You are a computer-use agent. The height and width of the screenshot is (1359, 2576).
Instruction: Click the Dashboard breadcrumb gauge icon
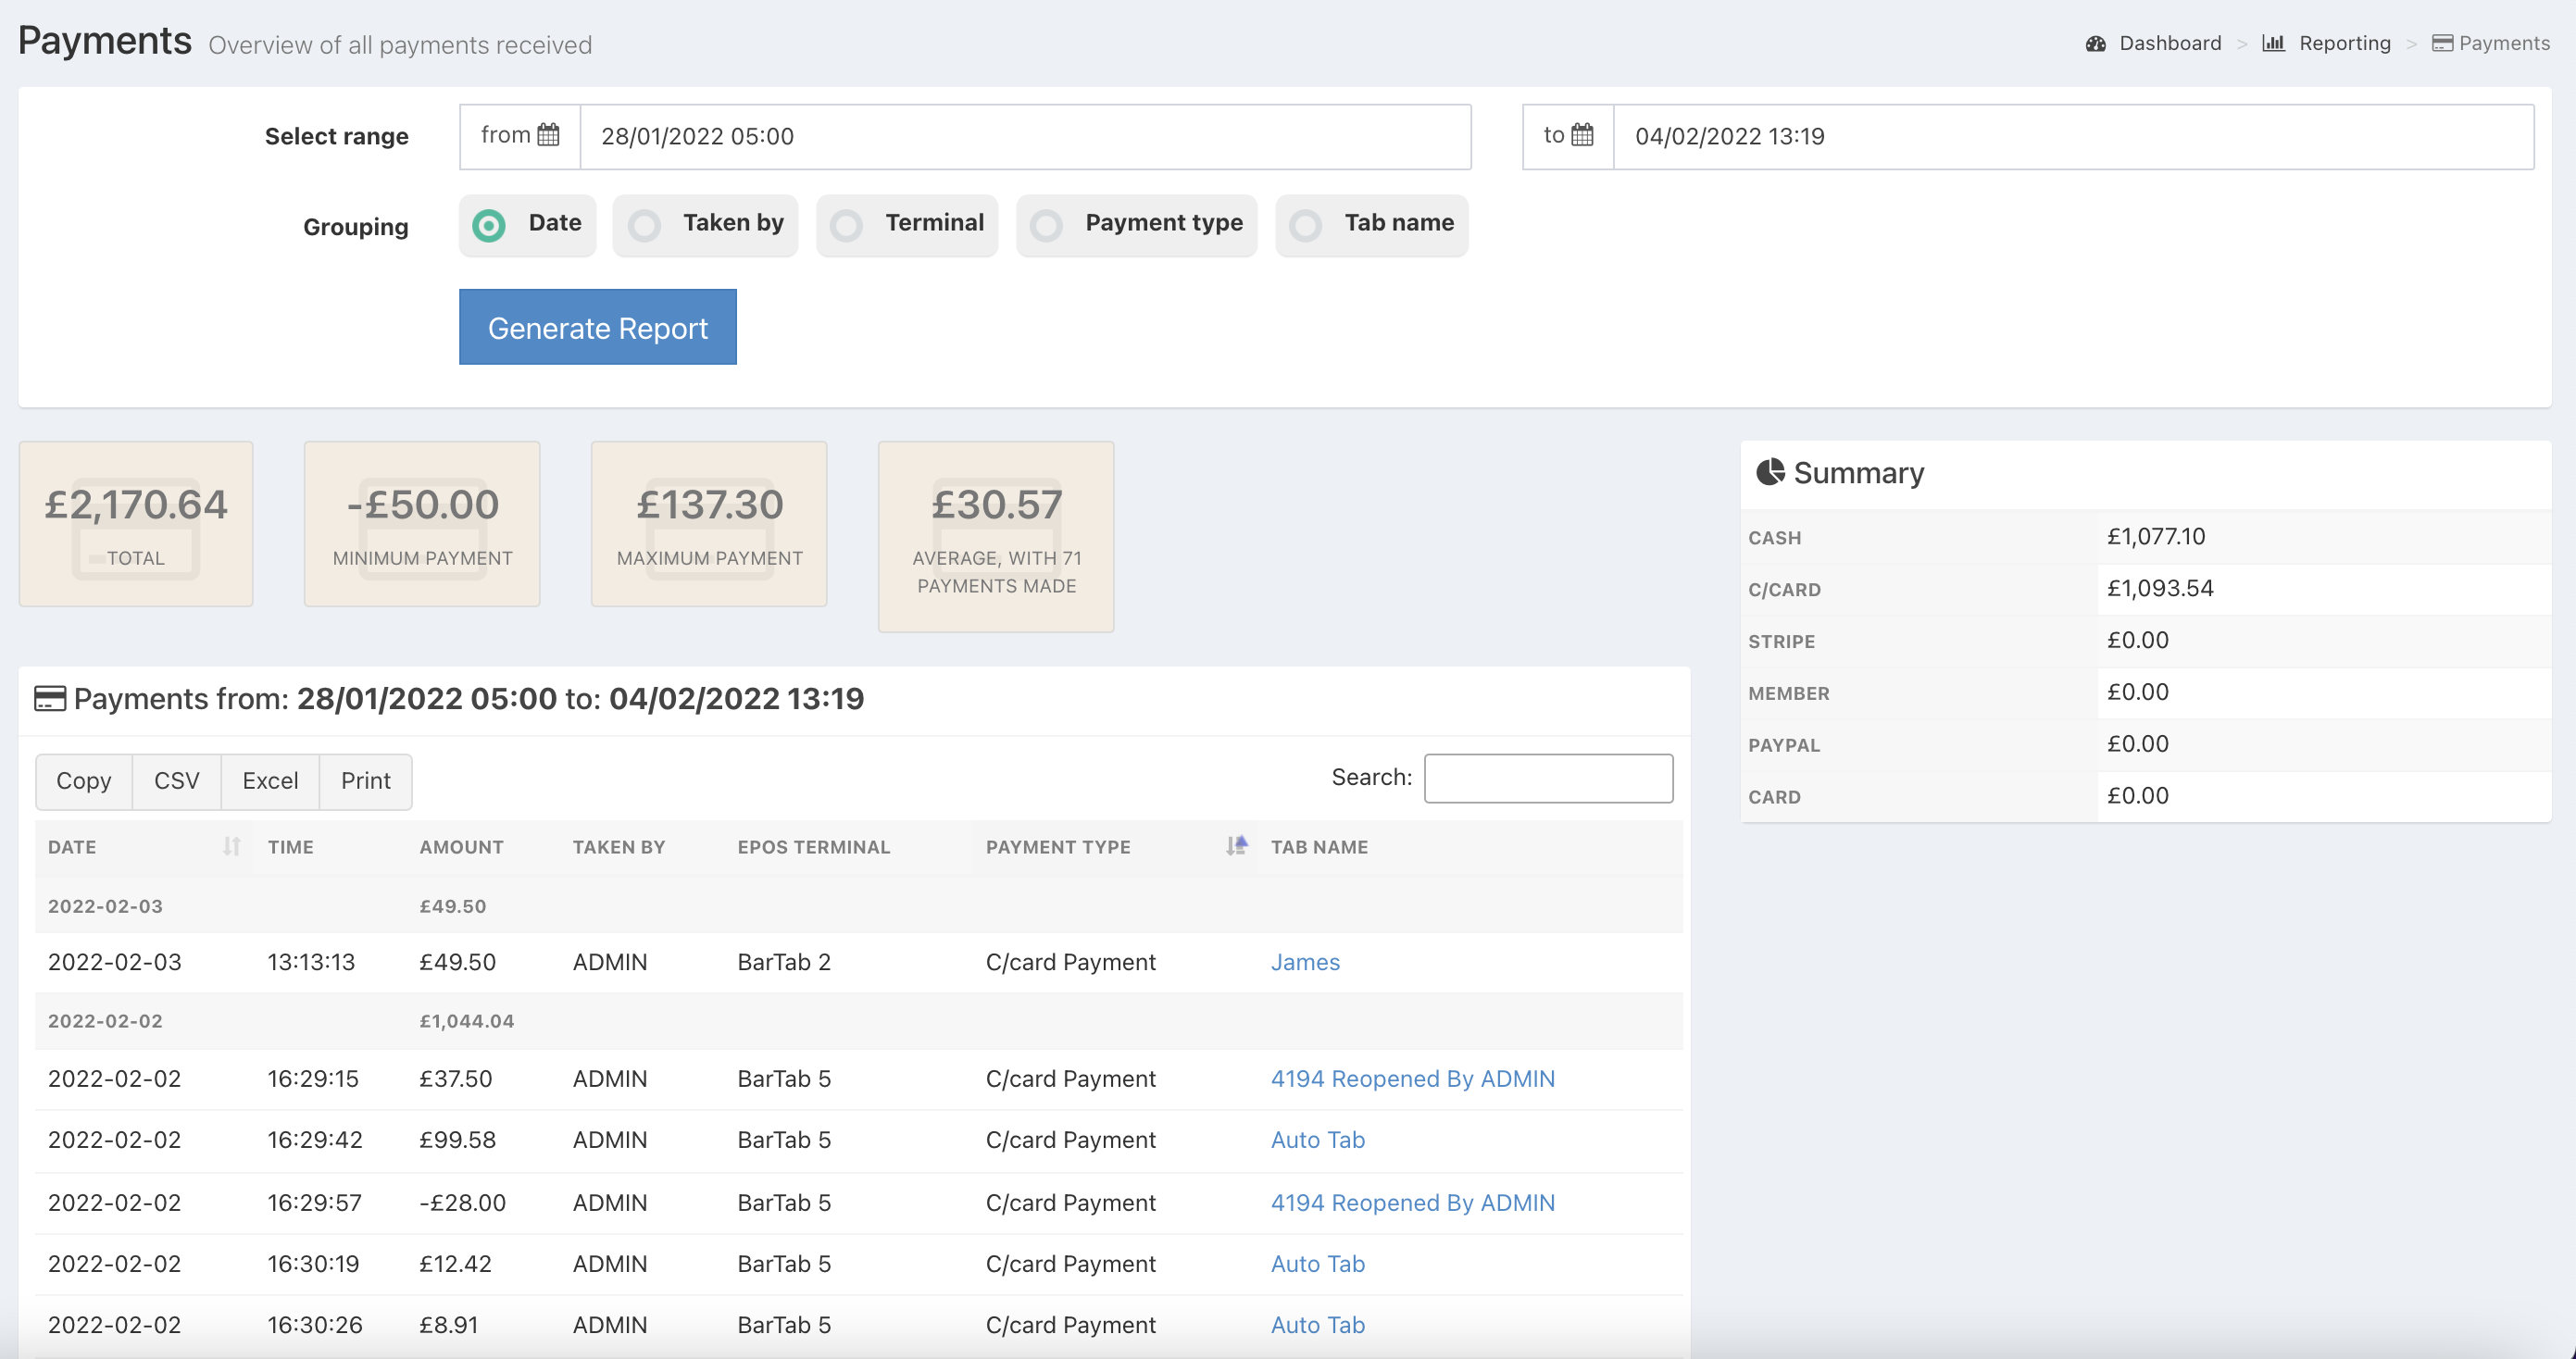(x=2095, y=44)
